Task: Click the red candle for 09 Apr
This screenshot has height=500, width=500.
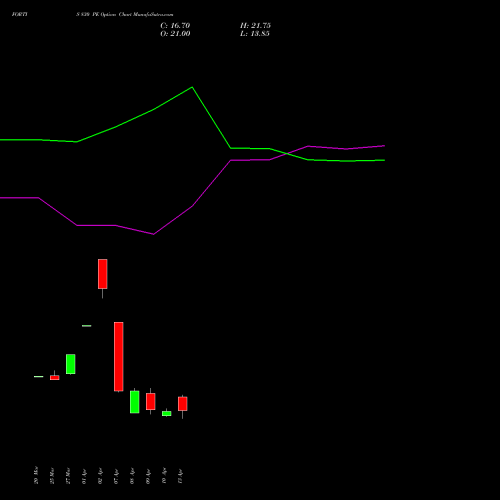Action: point(151,401)
